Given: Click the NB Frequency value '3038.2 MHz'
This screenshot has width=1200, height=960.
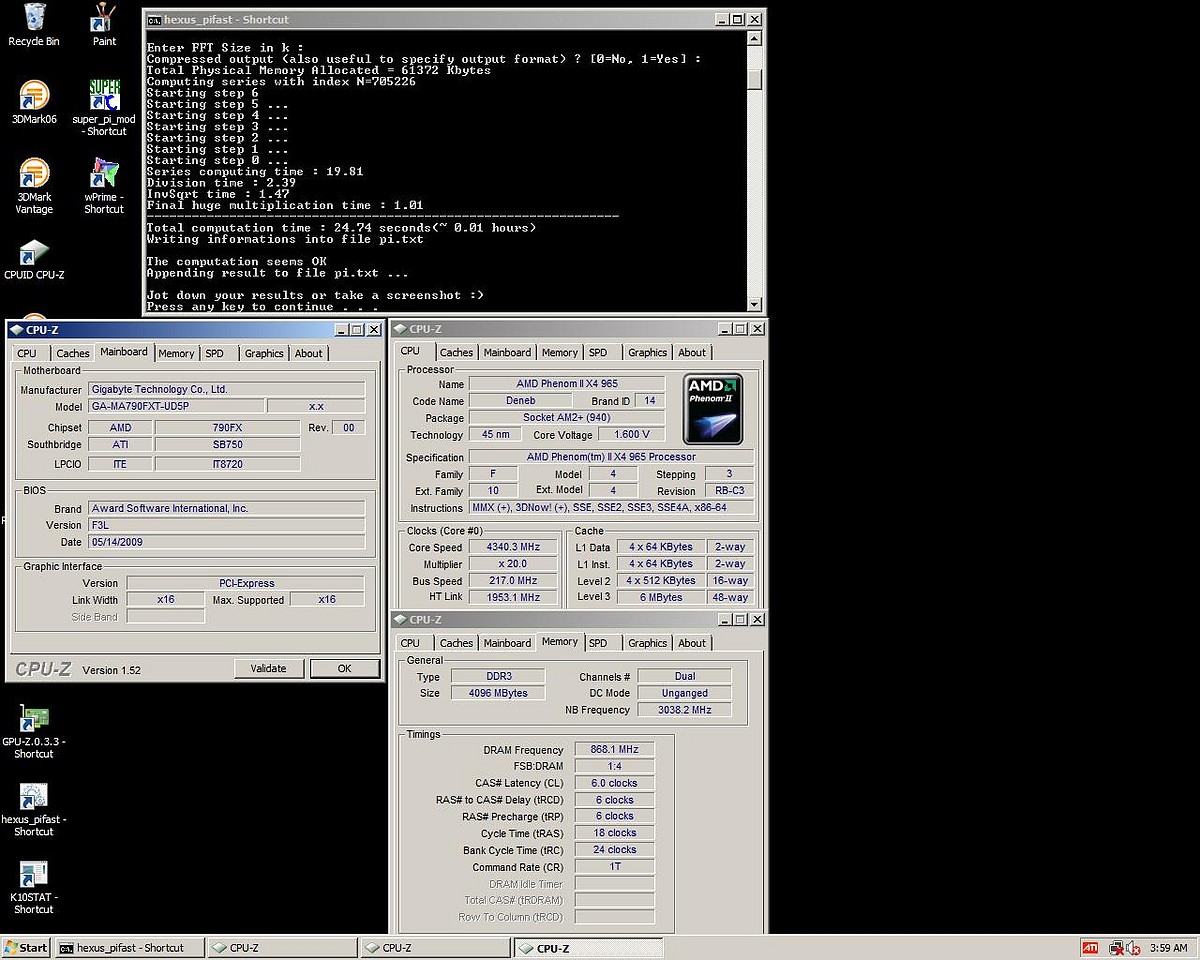Looking at the screenshot, I should point(685,710).
